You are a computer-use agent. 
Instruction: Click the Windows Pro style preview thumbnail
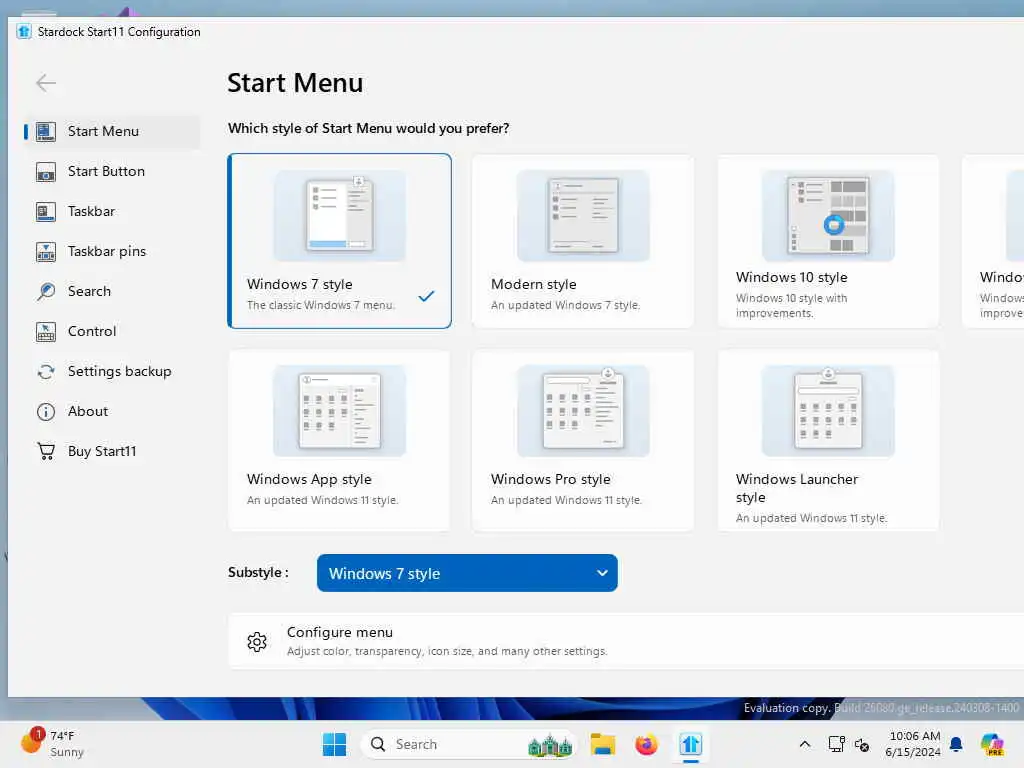583,411
